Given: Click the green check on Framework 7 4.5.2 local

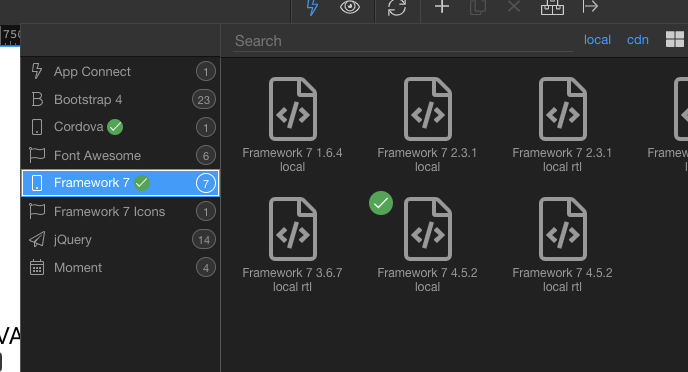Looking at the screenshot, I should 381,203.
